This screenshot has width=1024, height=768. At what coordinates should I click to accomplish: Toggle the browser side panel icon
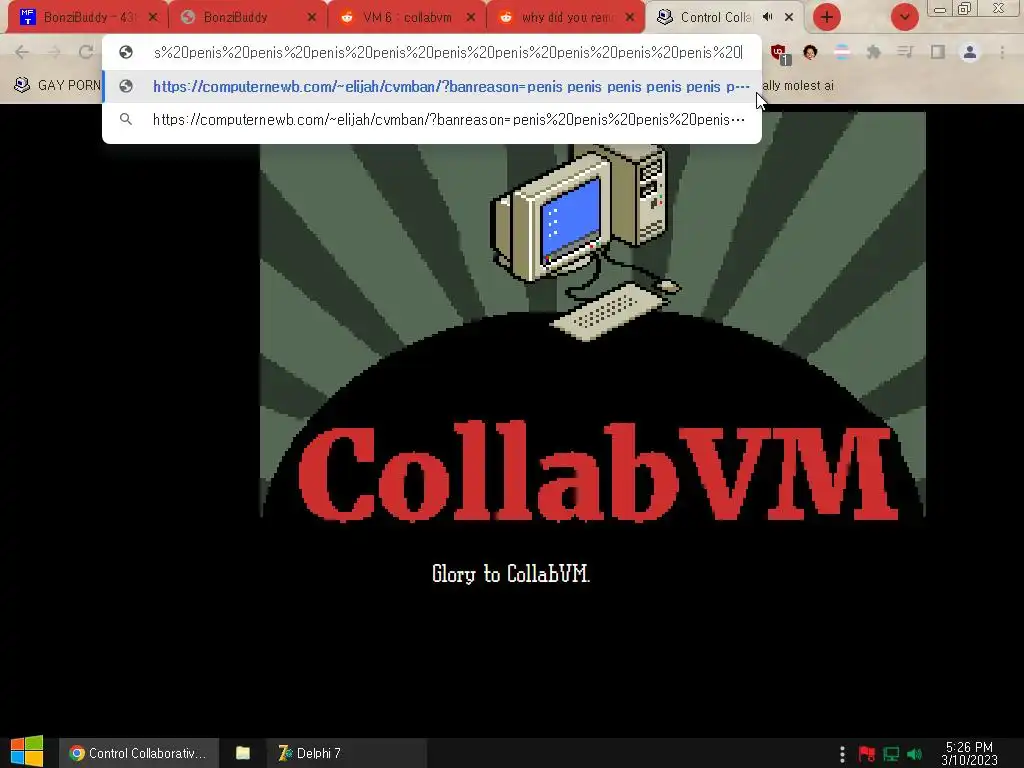tap(938, 52)
